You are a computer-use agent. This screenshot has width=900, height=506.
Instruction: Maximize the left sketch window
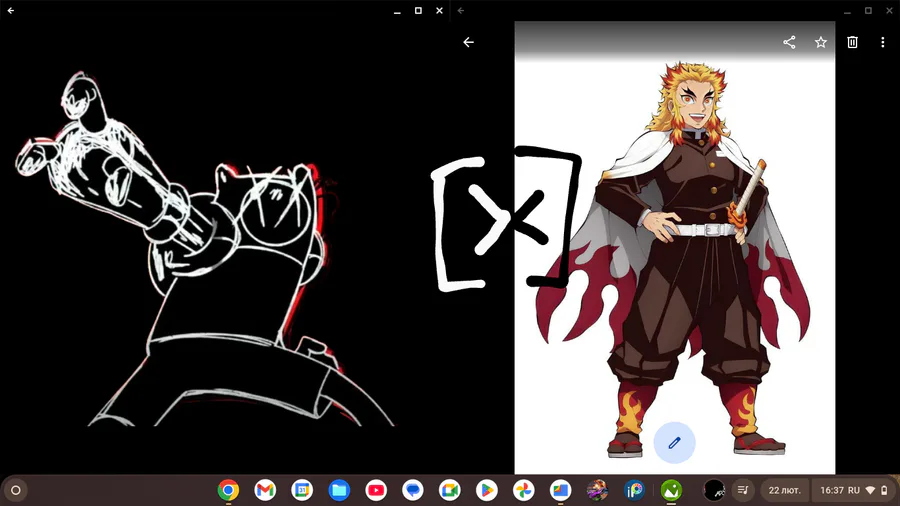tap(418, 10)
